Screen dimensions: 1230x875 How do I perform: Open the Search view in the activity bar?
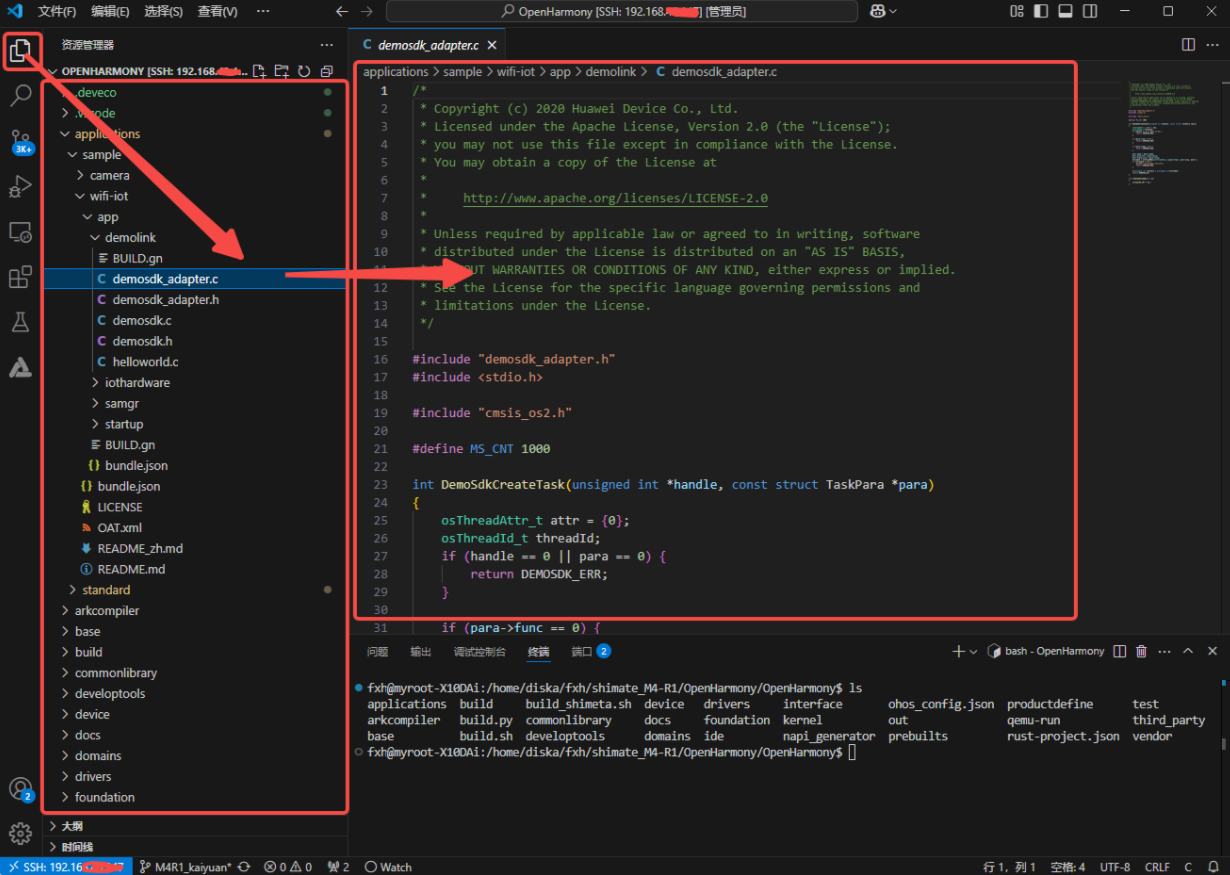(x=22, y=96)
